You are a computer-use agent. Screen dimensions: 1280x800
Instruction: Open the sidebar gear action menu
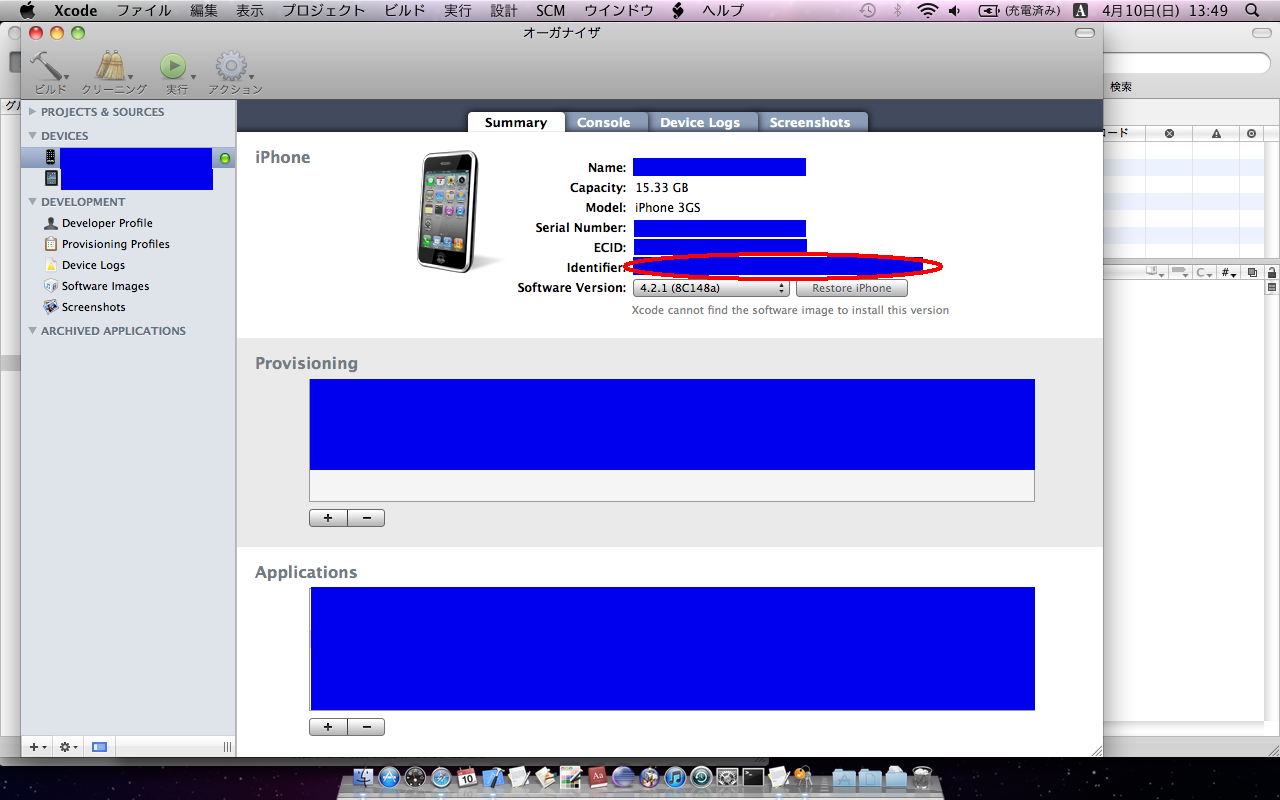click(68, 747)
